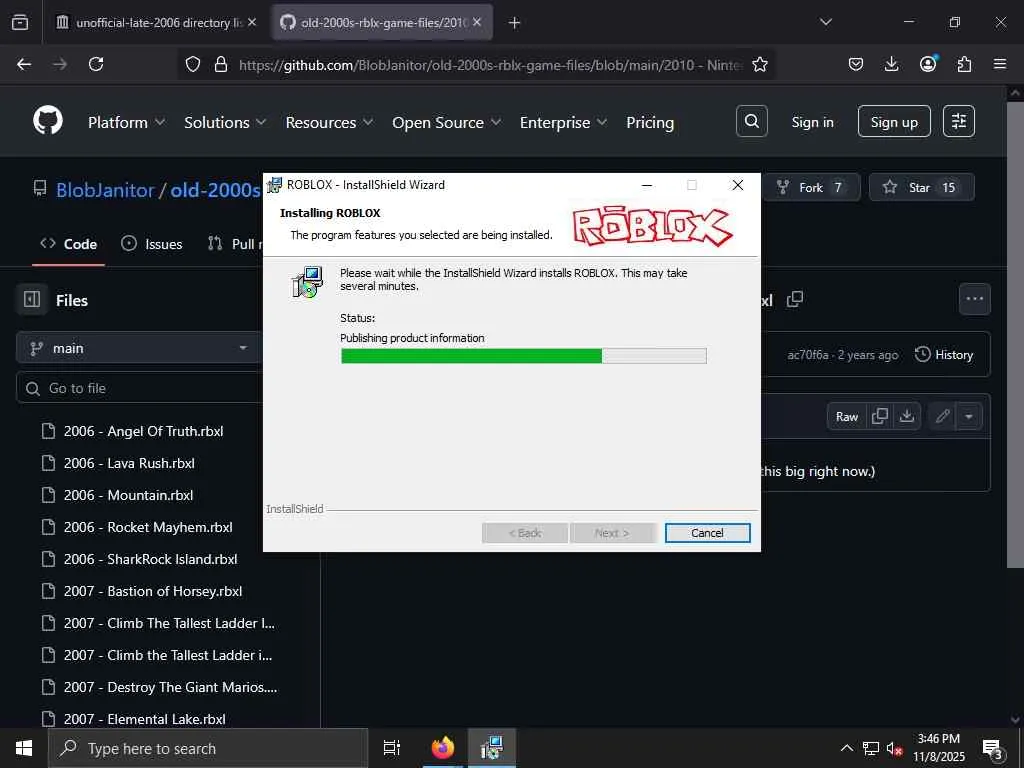Open 2007 - Bastion of Horsey.rbxl file
The width and height of the screenshot is (1024, 768).
(153, 591)
